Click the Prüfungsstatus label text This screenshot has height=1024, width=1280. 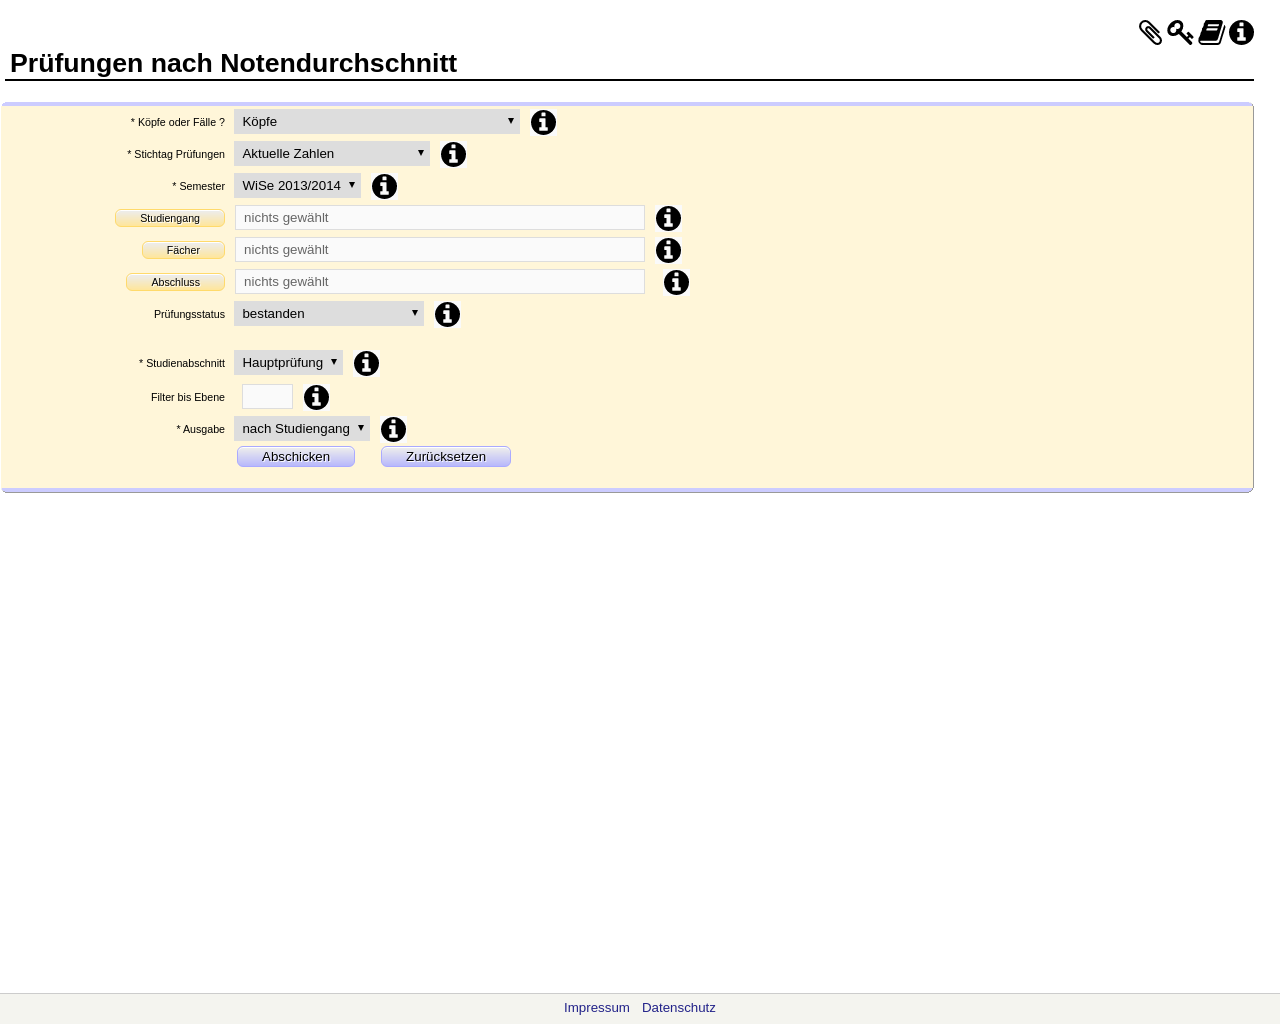coord(189,314)
